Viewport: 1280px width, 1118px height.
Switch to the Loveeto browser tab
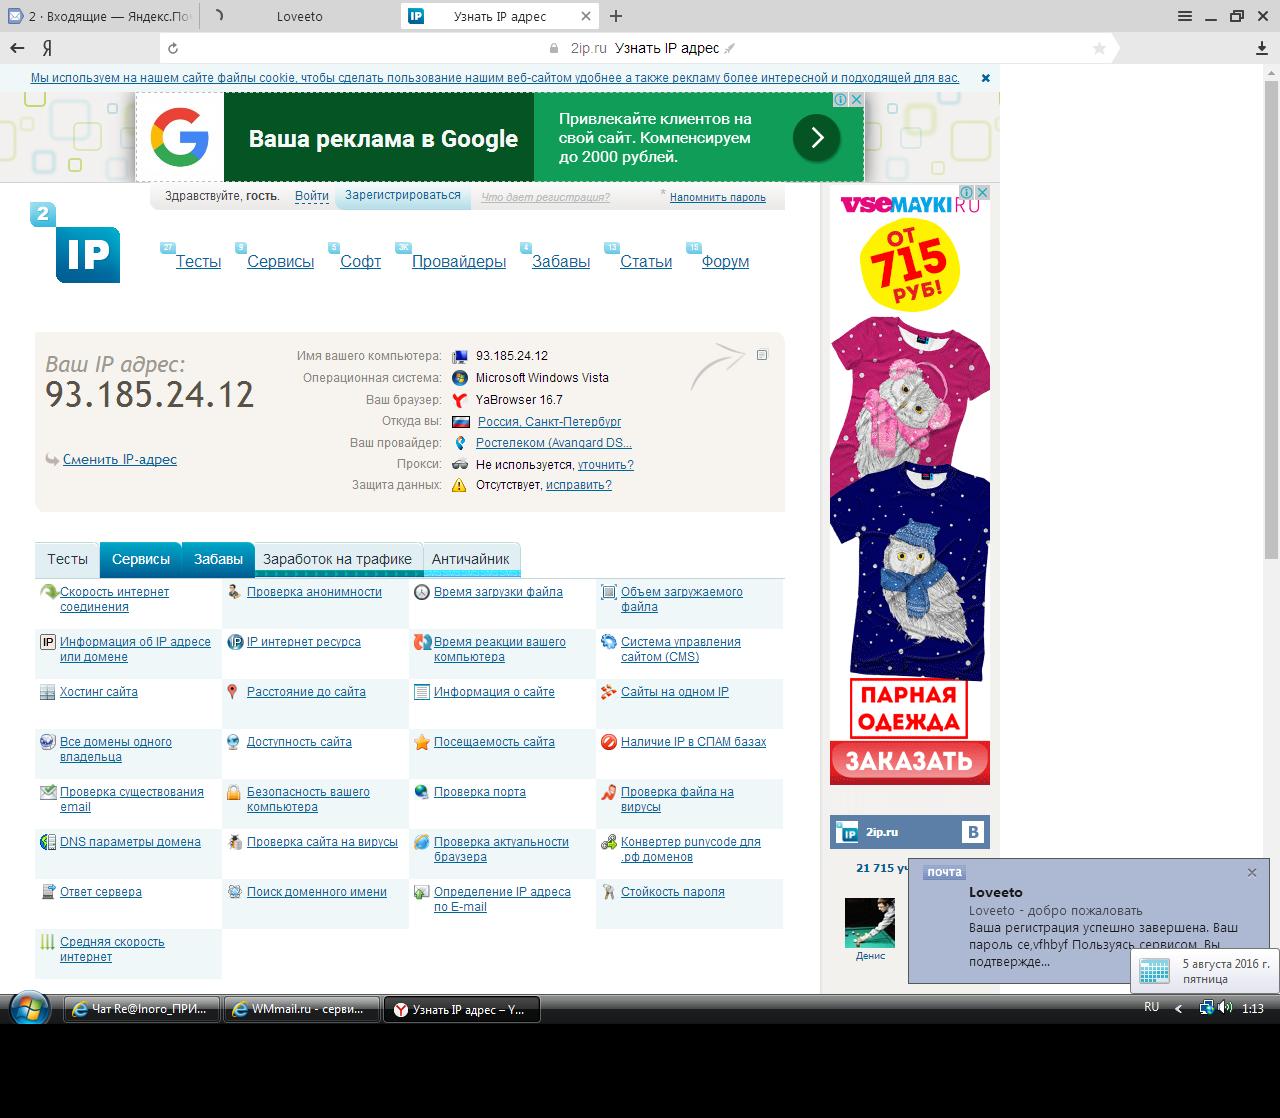300,16
